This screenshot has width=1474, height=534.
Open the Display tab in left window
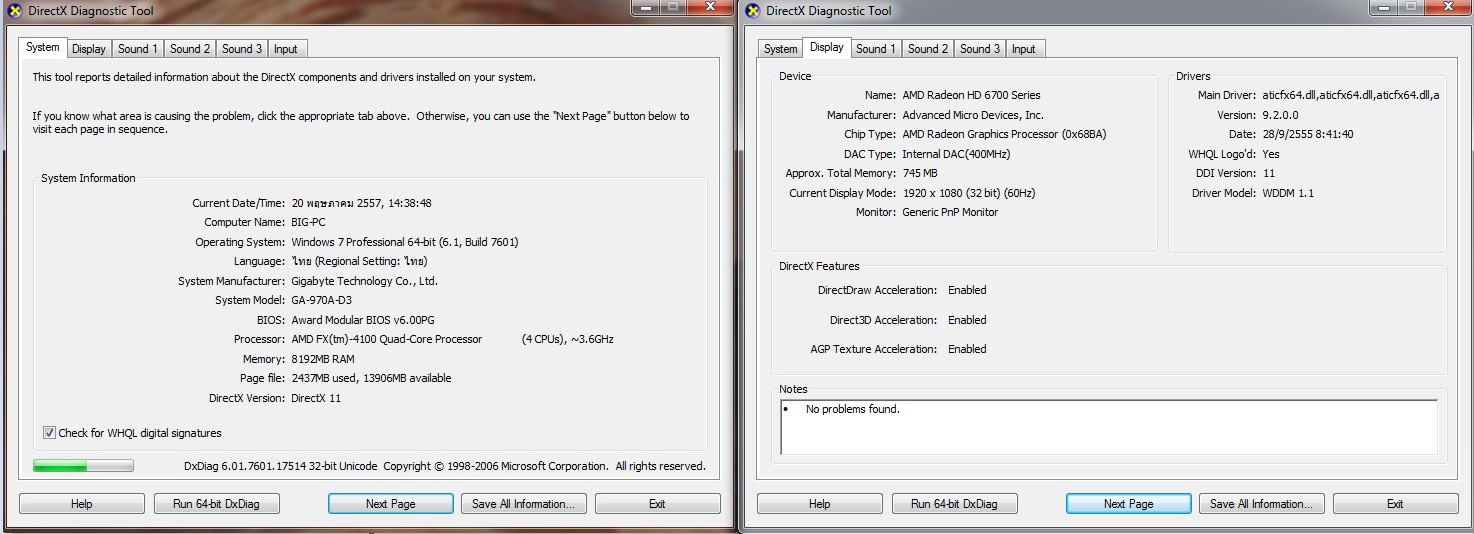(x=89, y=49)
